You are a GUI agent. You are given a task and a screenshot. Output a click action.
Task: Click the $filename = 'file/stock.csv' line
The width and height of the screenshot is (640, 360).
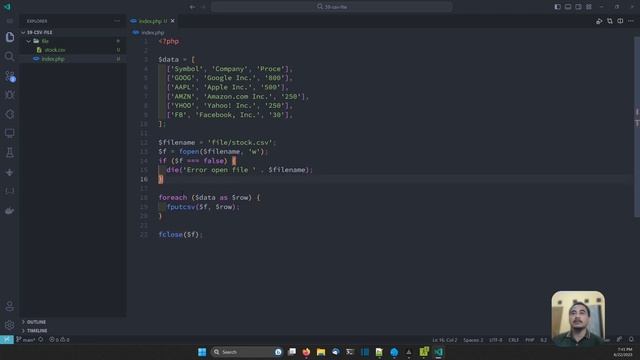click(x=217, y=142)
